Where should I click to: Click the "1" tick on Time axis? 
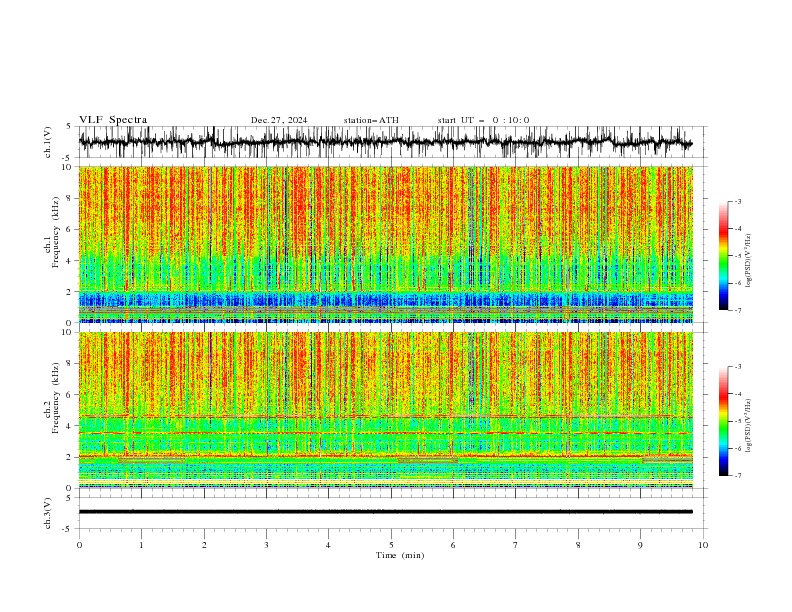coord(141,545)
